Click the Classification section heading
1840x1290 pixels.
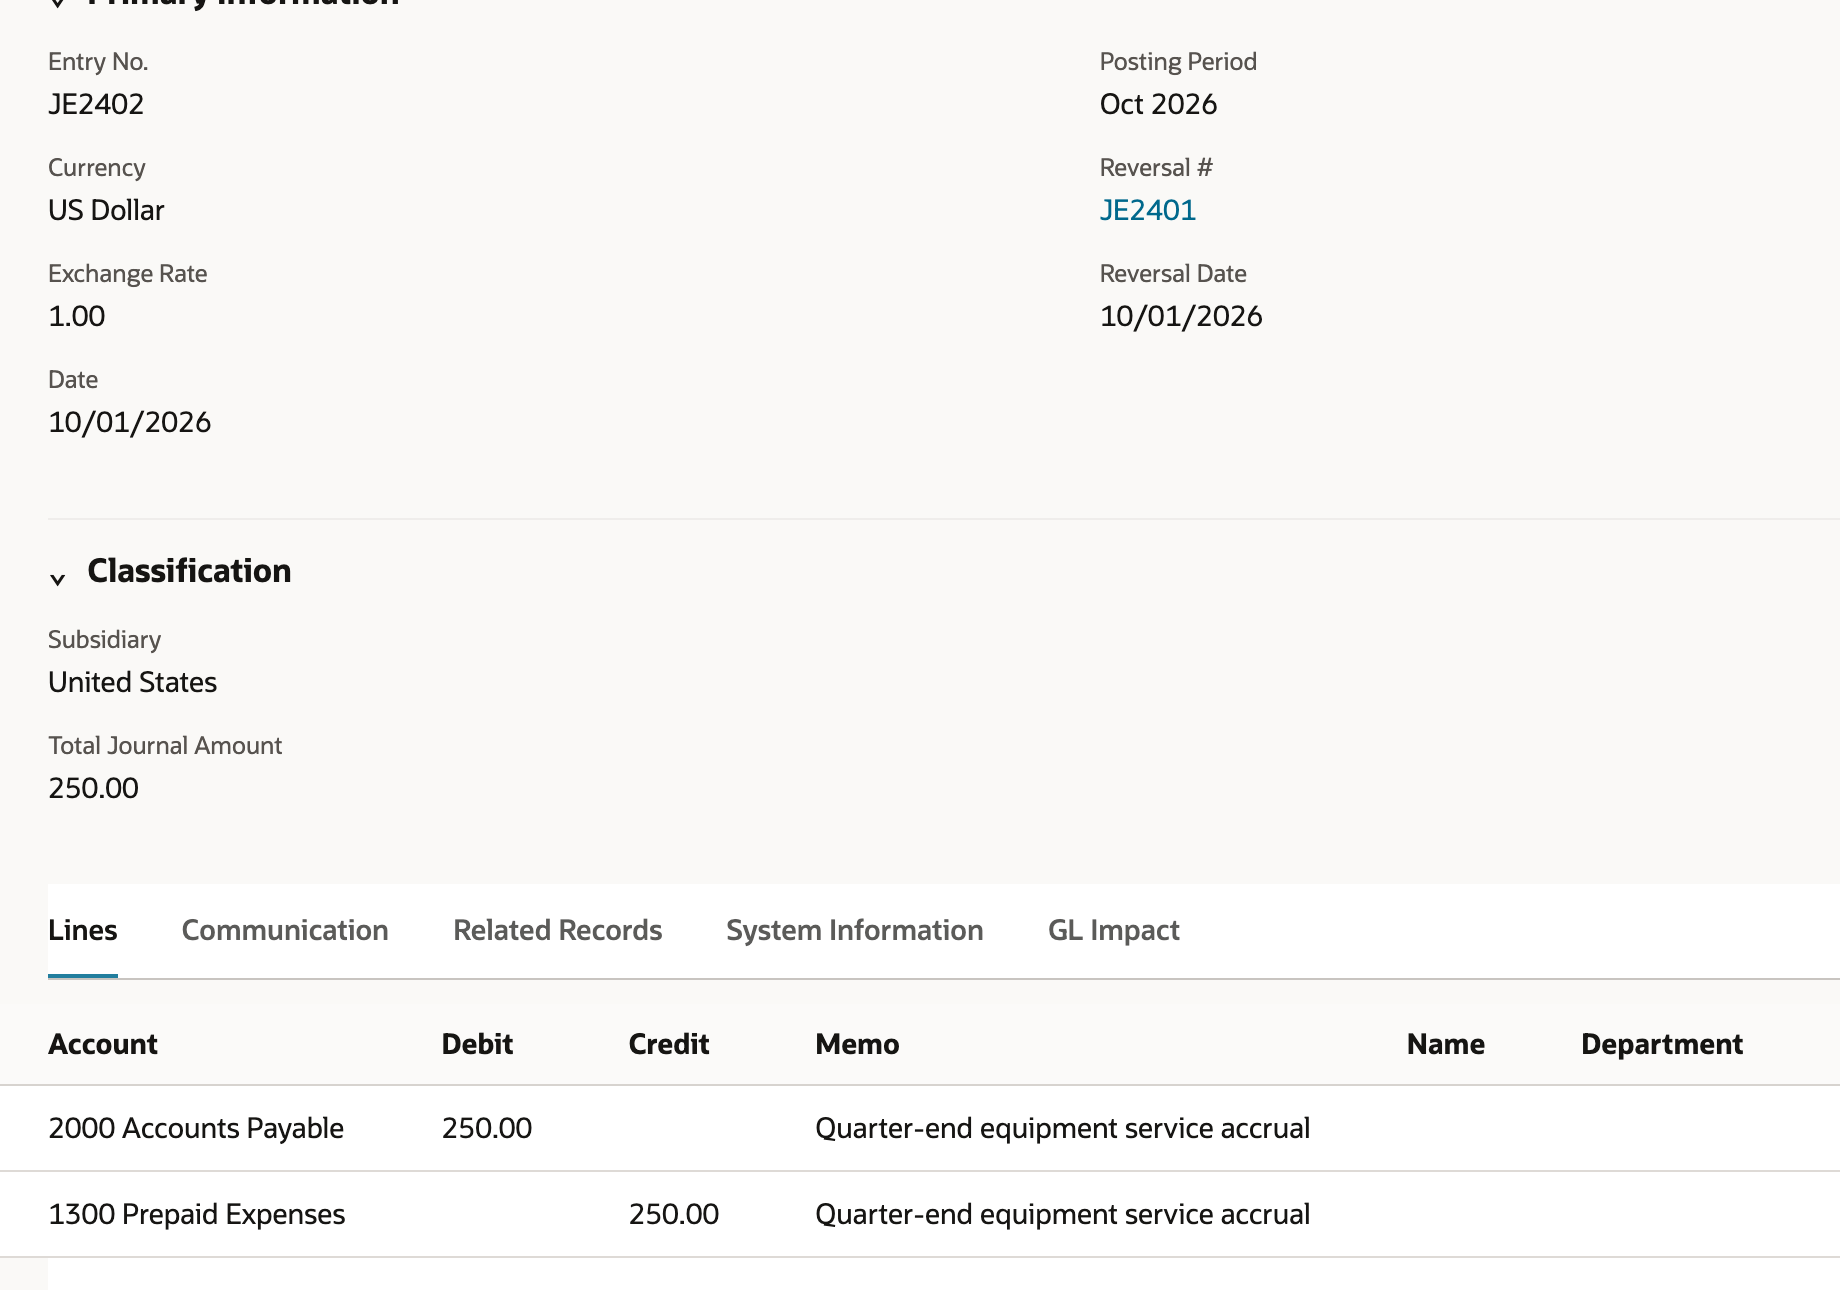pos(189,571)
